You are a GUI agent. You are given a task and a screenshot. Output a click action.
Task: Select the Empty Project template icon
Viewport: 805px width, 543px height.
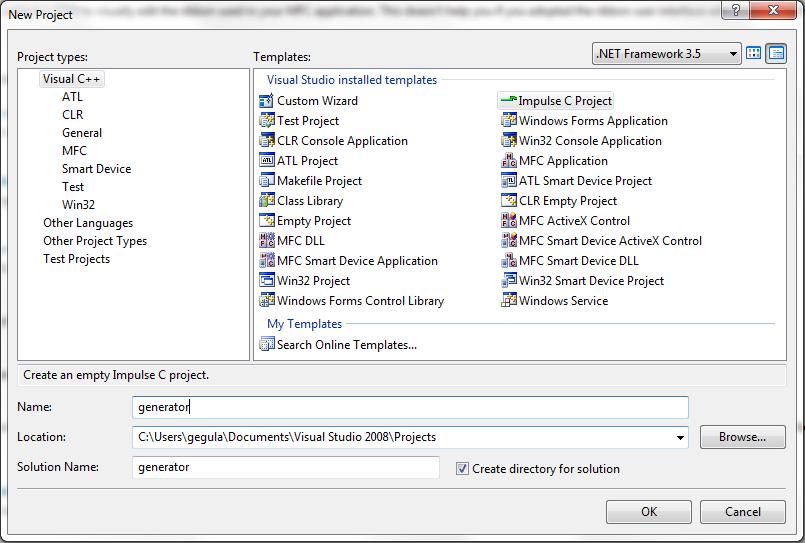(266, 221)
